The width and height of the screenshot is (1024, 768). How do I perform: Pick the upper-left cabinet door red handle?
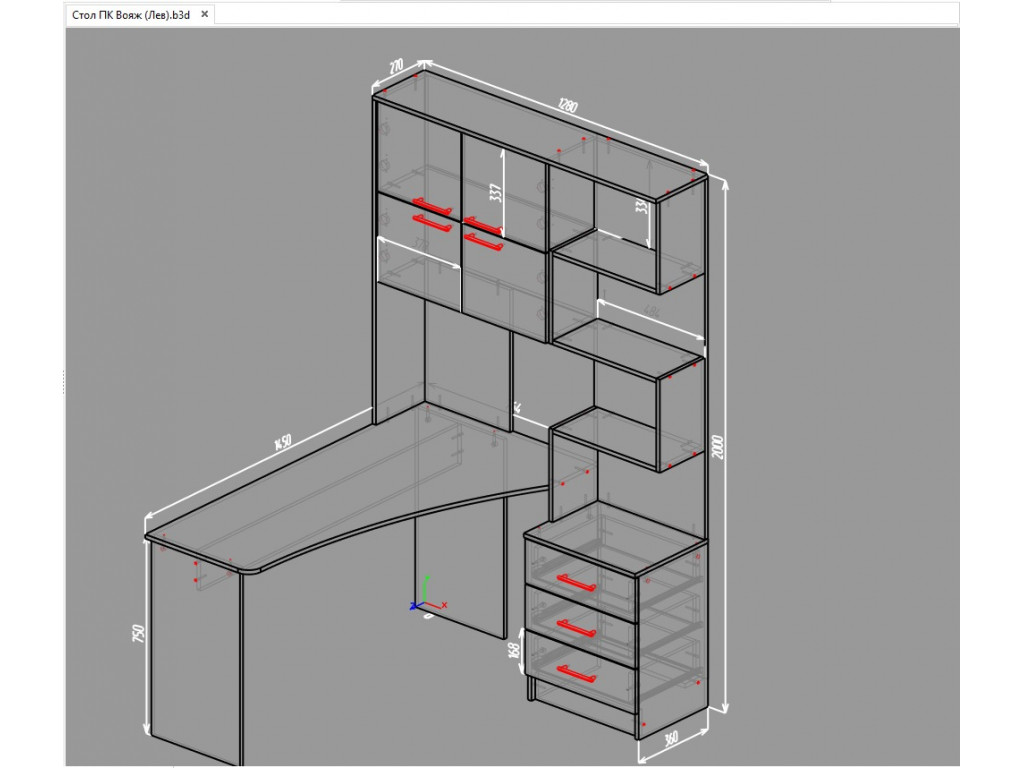tap(432, 205)
